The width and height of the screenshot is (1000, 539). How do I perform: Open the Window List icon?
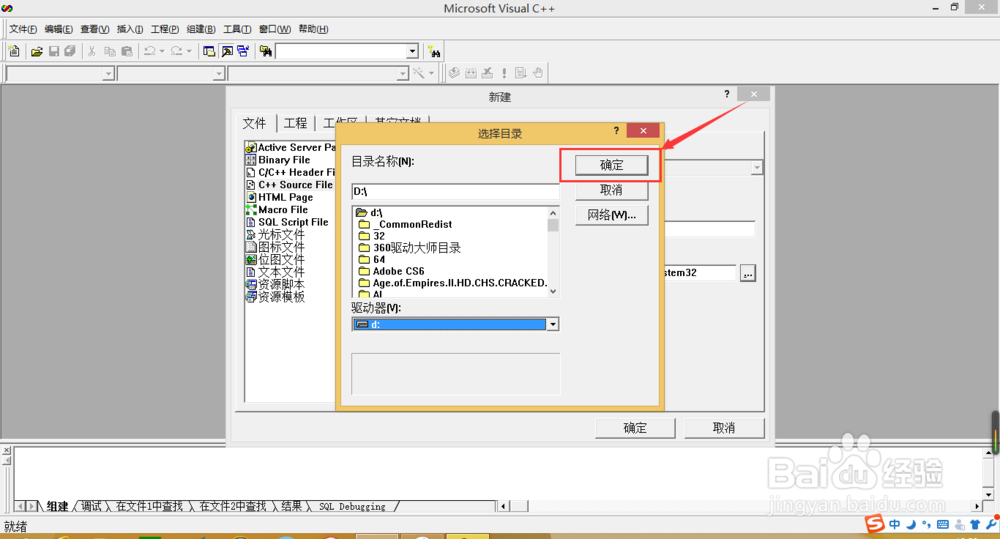pyautogui.click(x=243, y=51)
